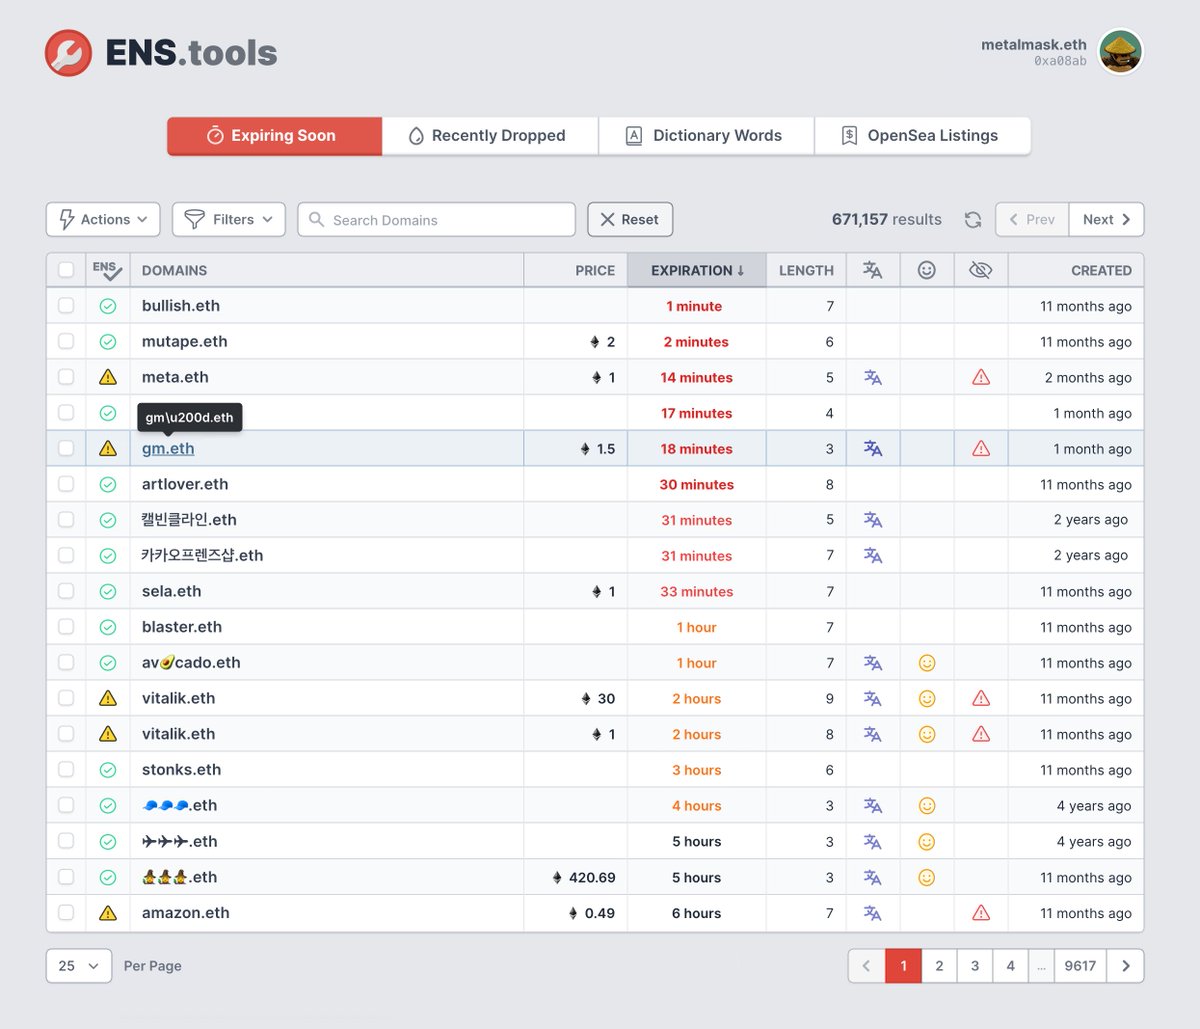1200x1029 pixels.
Task: Expand the Filters dropdown
Action: click(229, 220)
